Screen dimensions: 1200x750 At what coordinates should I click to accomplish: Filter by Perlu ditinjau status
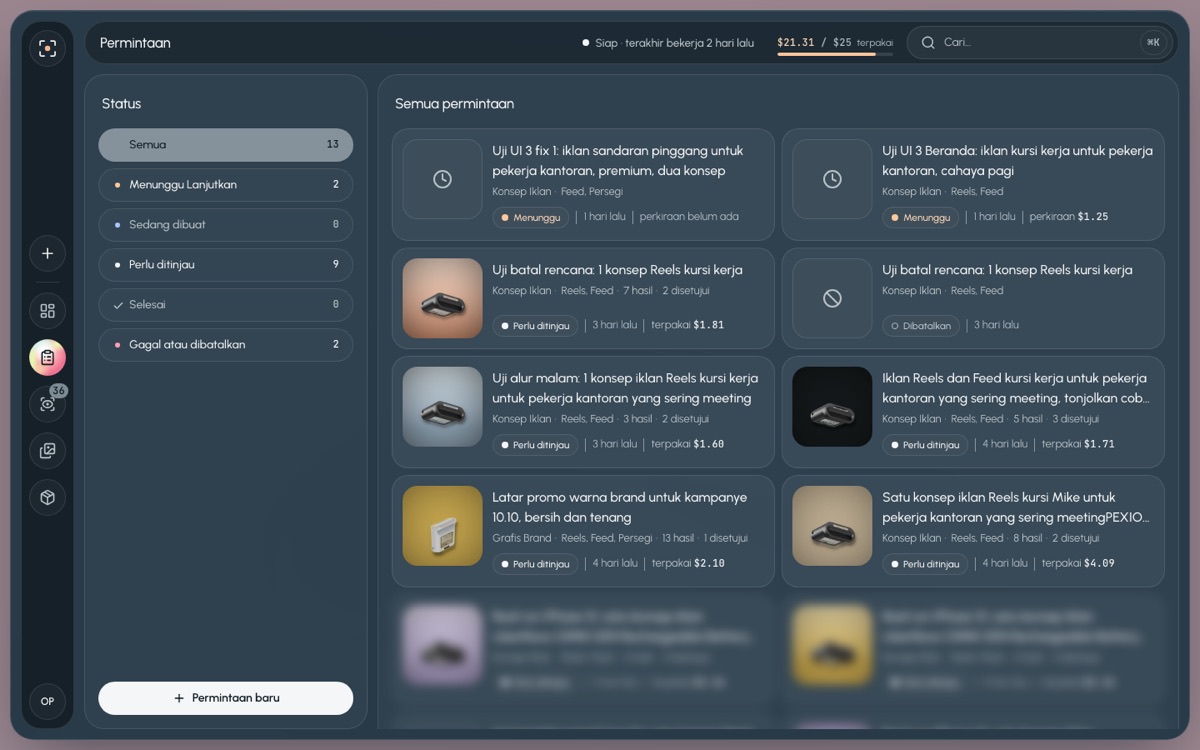[x=225, y=265]
